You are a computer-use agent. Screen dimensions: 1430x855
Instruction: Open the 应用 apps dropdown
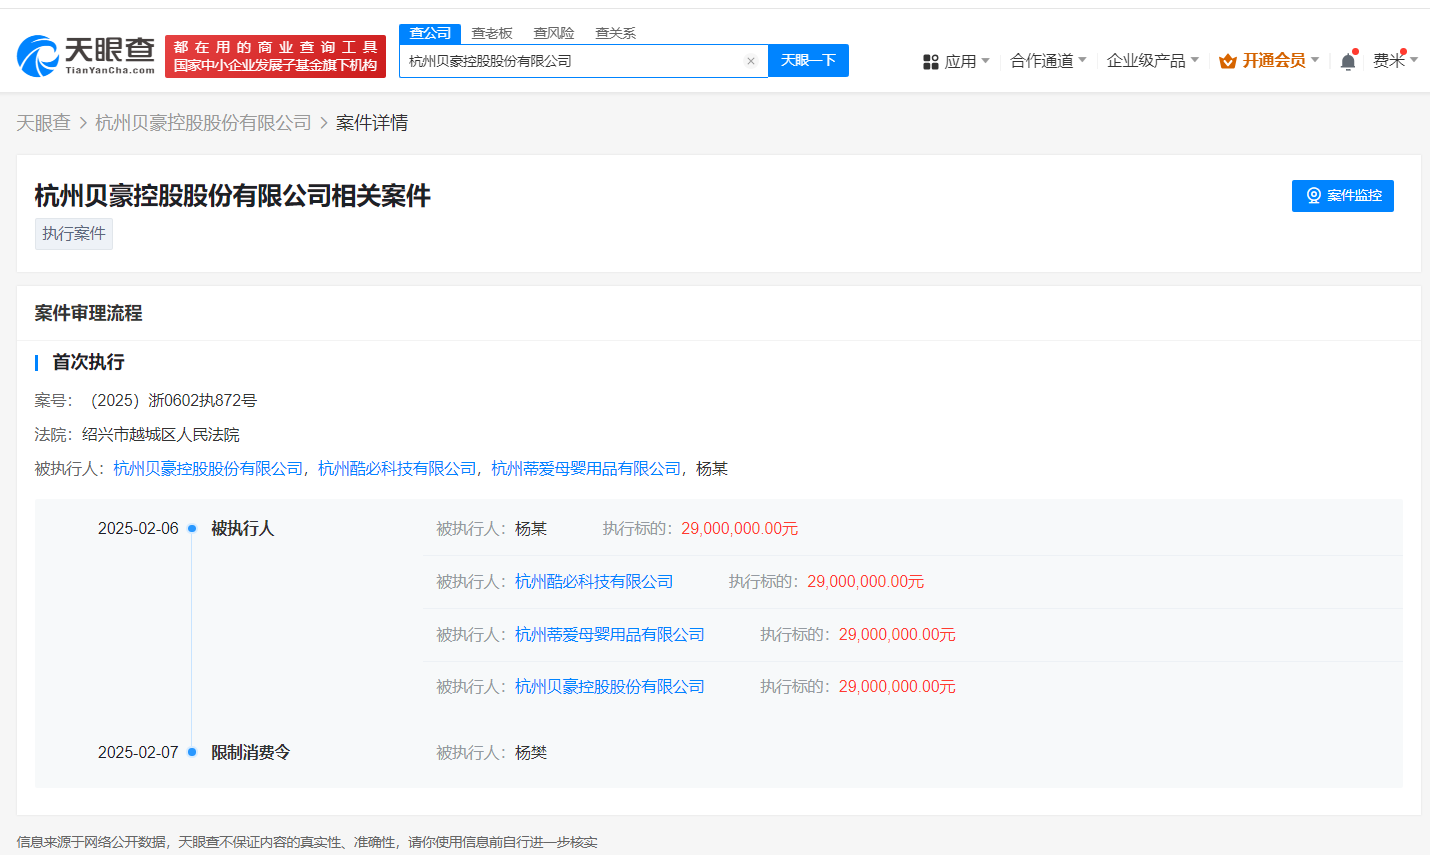coord(956,62)
